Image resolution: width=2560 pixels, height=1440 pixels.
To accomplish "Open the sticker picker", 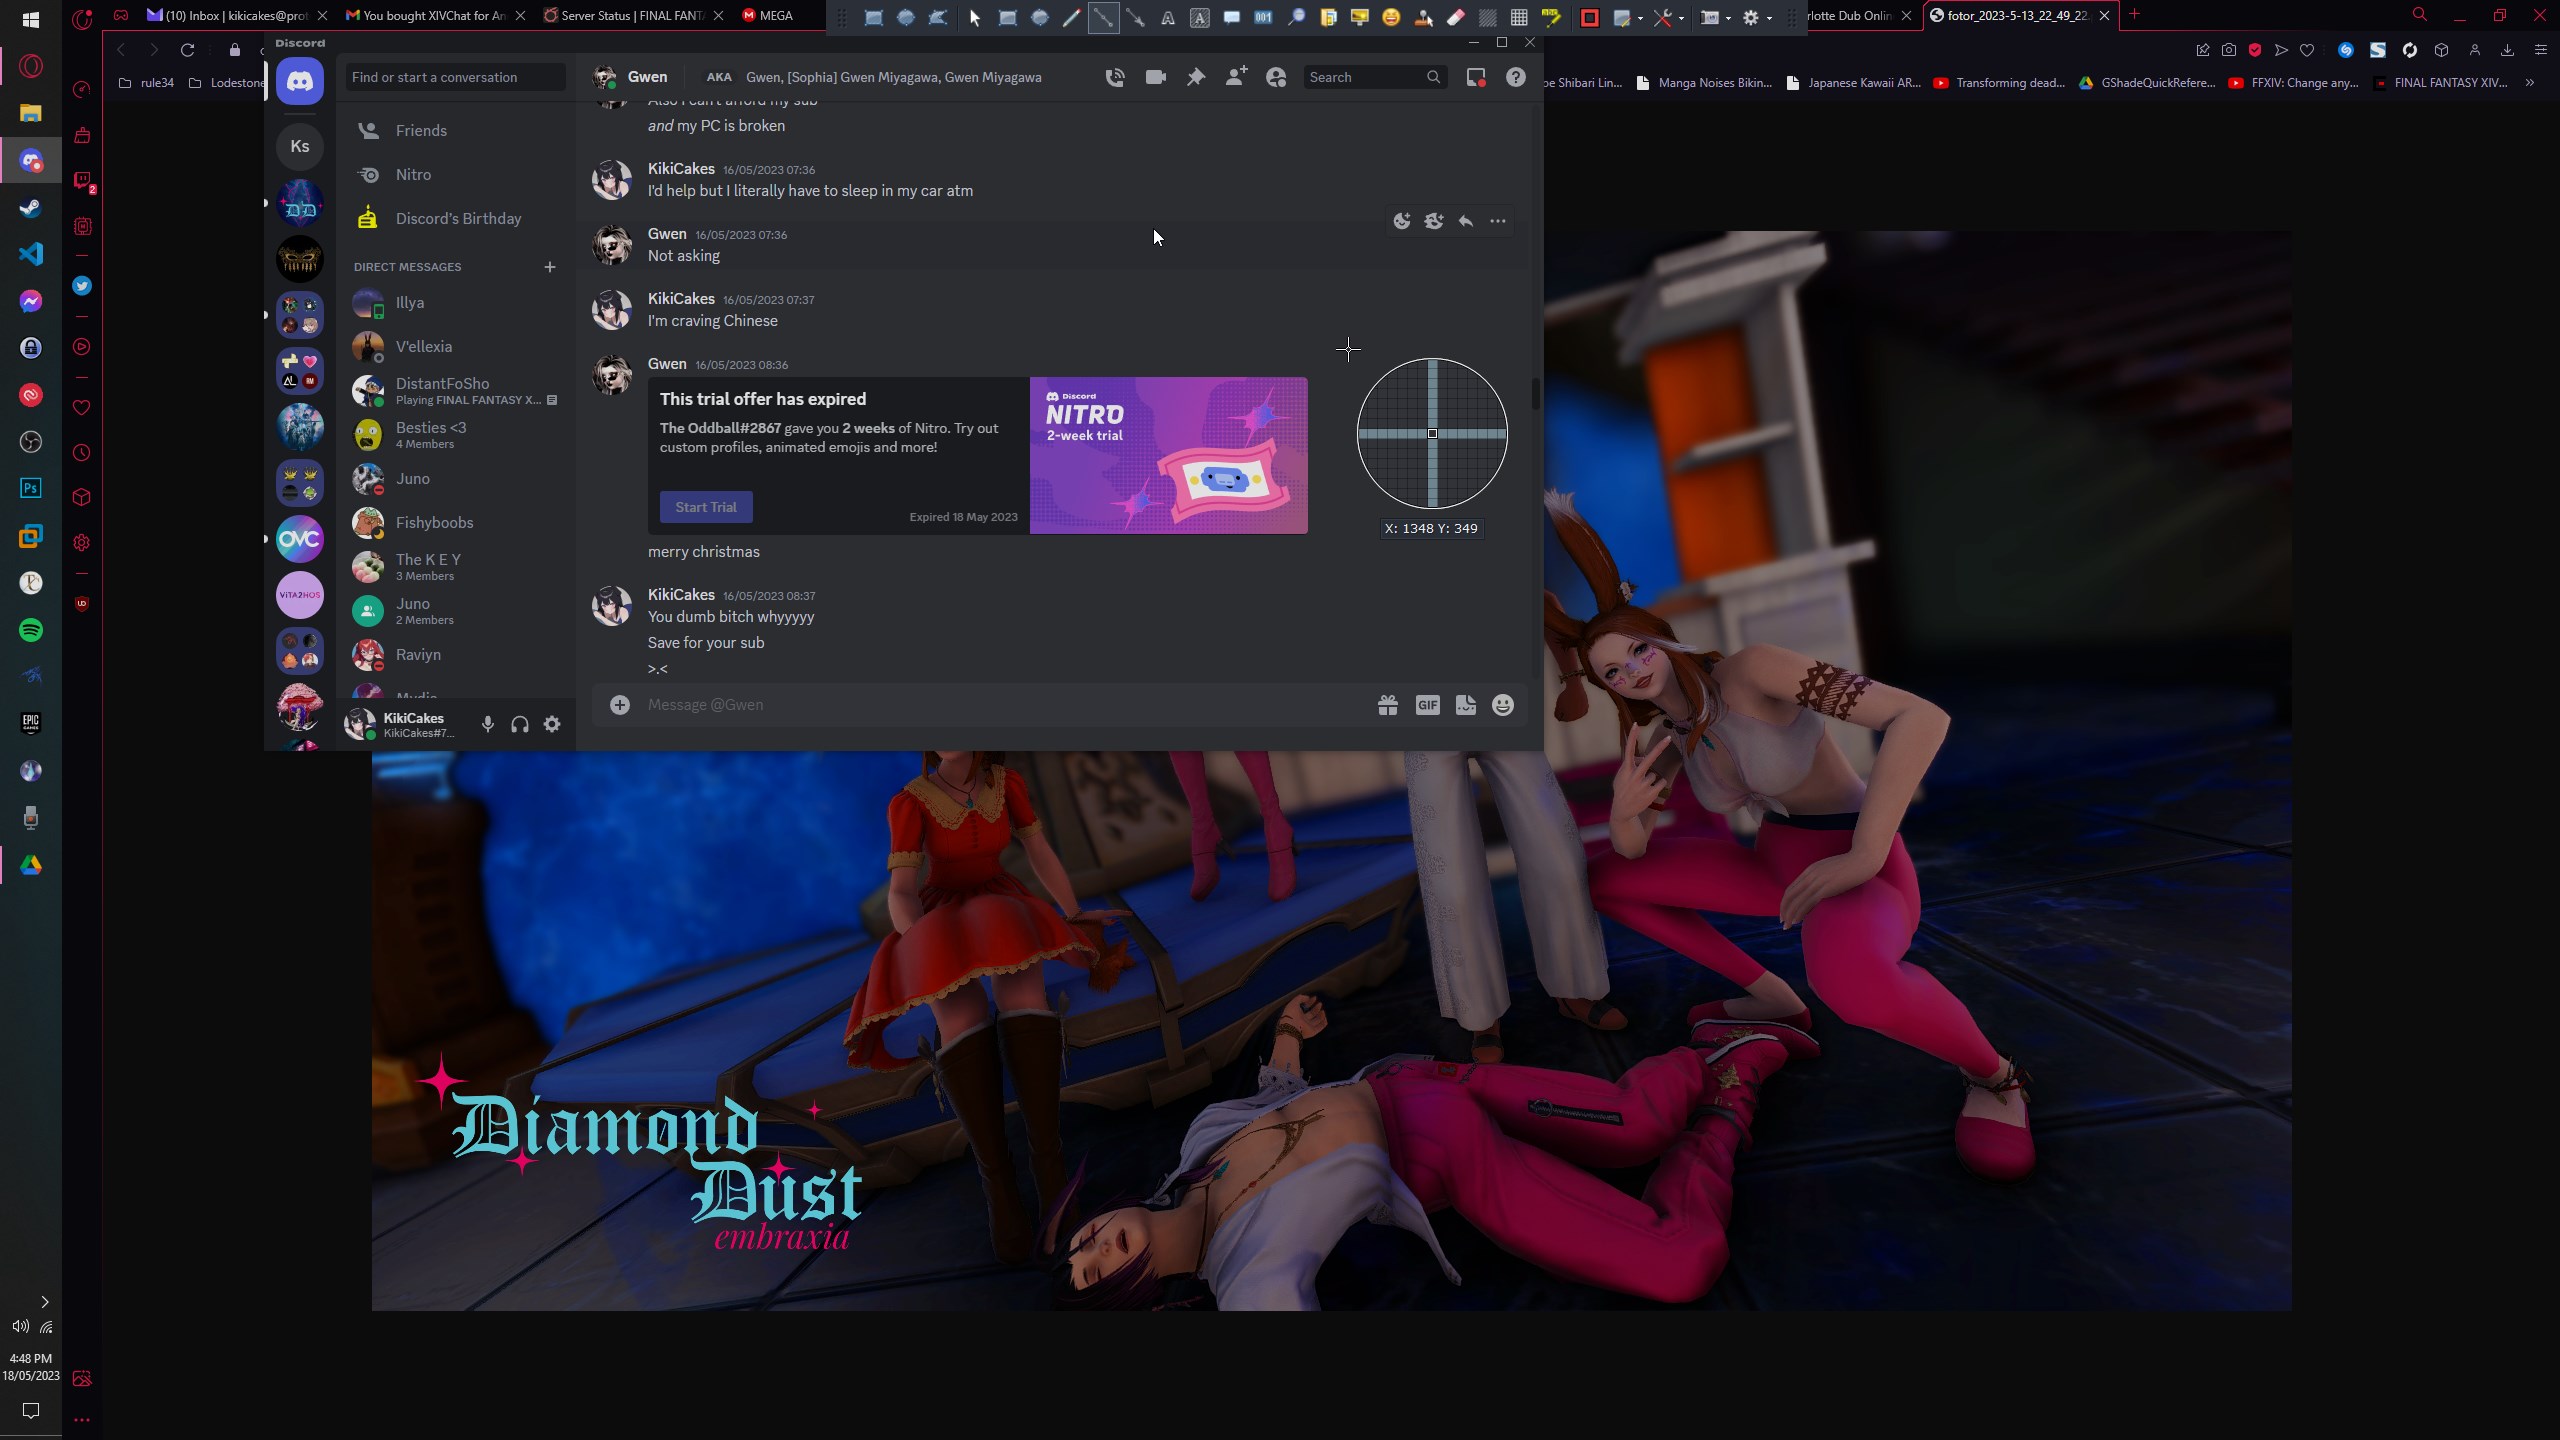I will (x=1466, y=705).
